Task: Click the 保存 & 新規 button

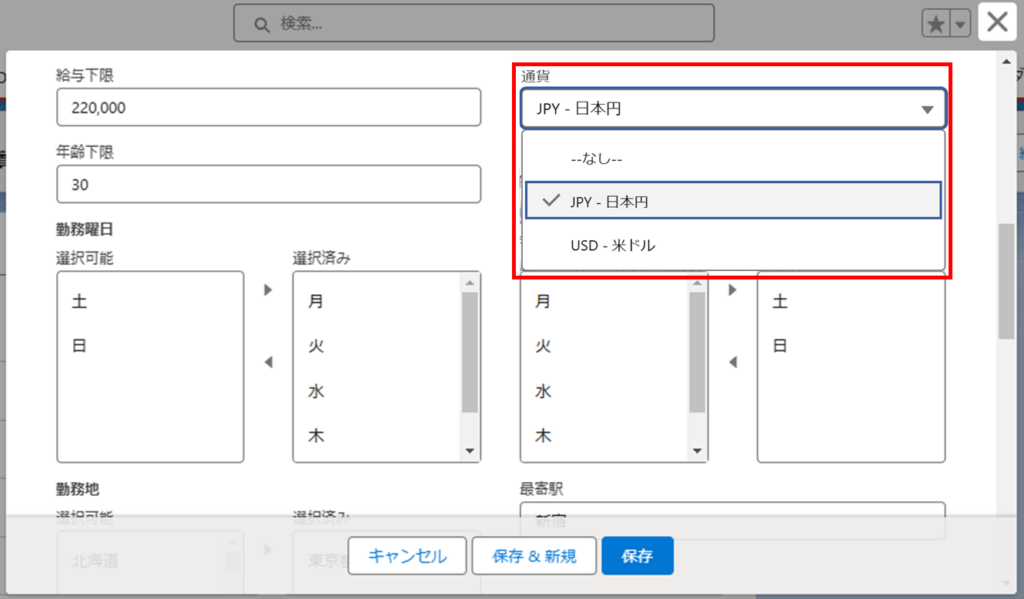Action: [x=534, y=556]
